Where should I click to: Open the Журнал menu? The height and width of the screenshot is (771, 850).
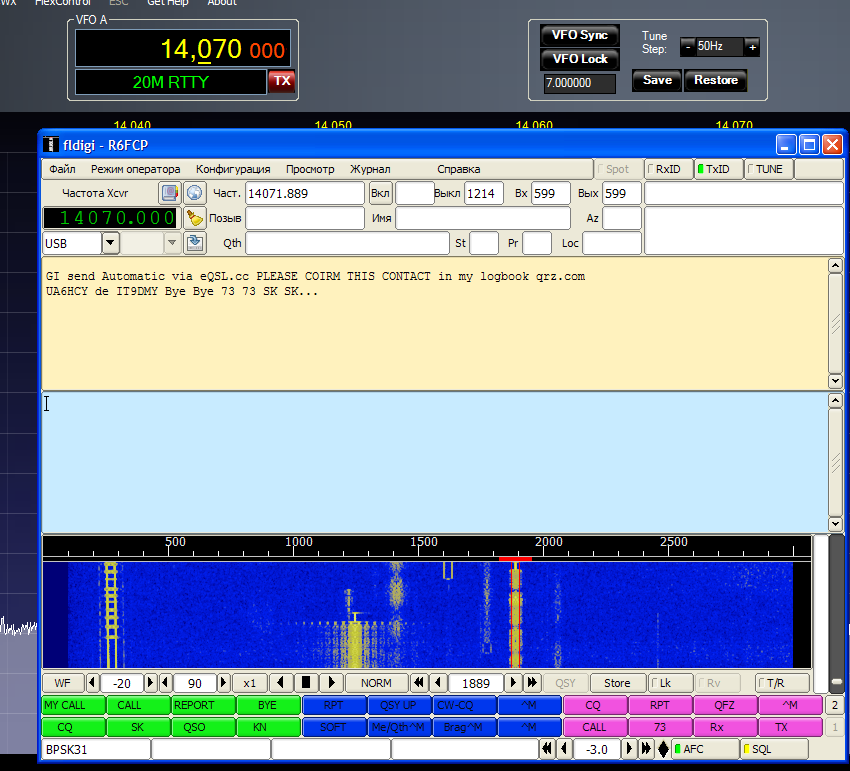point(370,169)
